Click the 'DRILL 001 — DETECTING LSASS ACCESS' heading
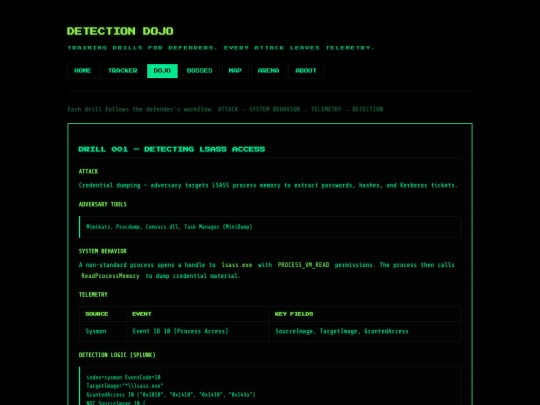 (x=172, y=149)
